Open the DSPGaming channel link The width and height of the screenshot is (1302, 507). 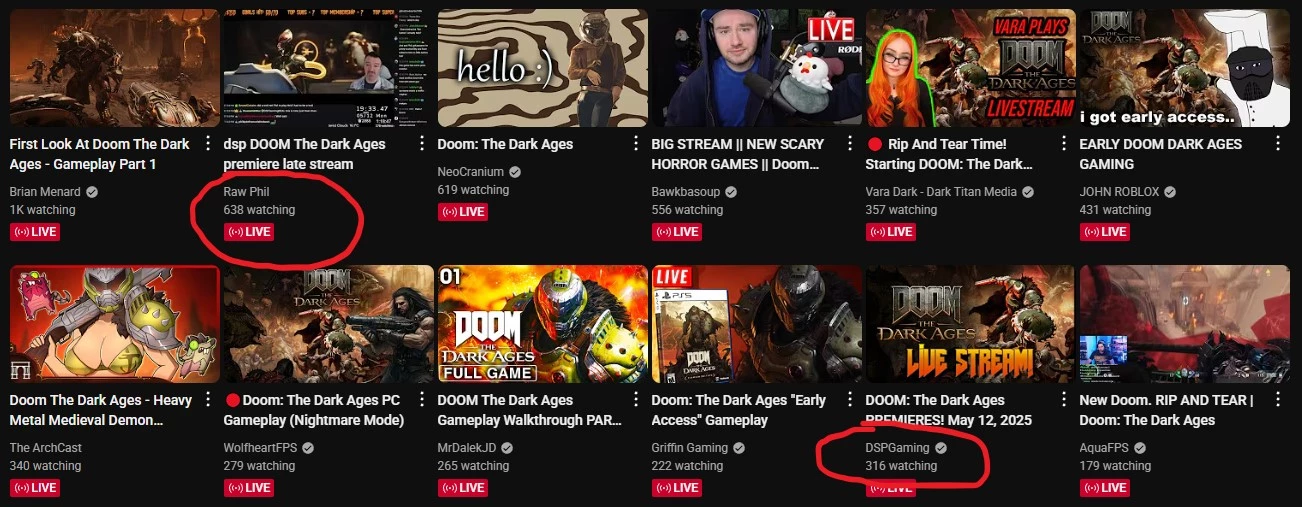[x=897, y=447]
